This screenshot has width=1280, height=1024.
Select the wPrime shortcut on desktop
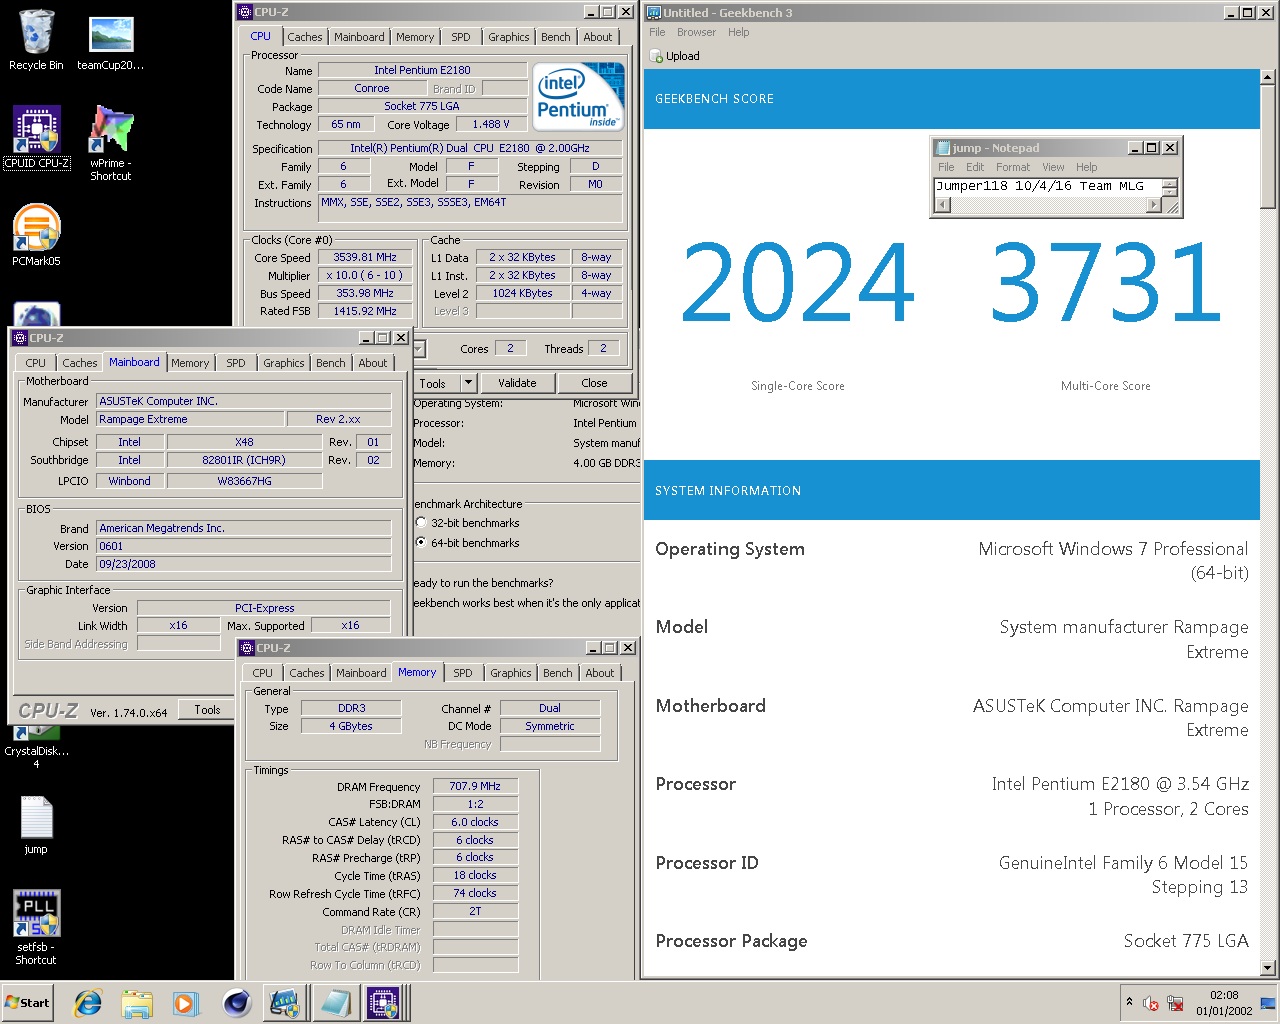coord(111,142)
